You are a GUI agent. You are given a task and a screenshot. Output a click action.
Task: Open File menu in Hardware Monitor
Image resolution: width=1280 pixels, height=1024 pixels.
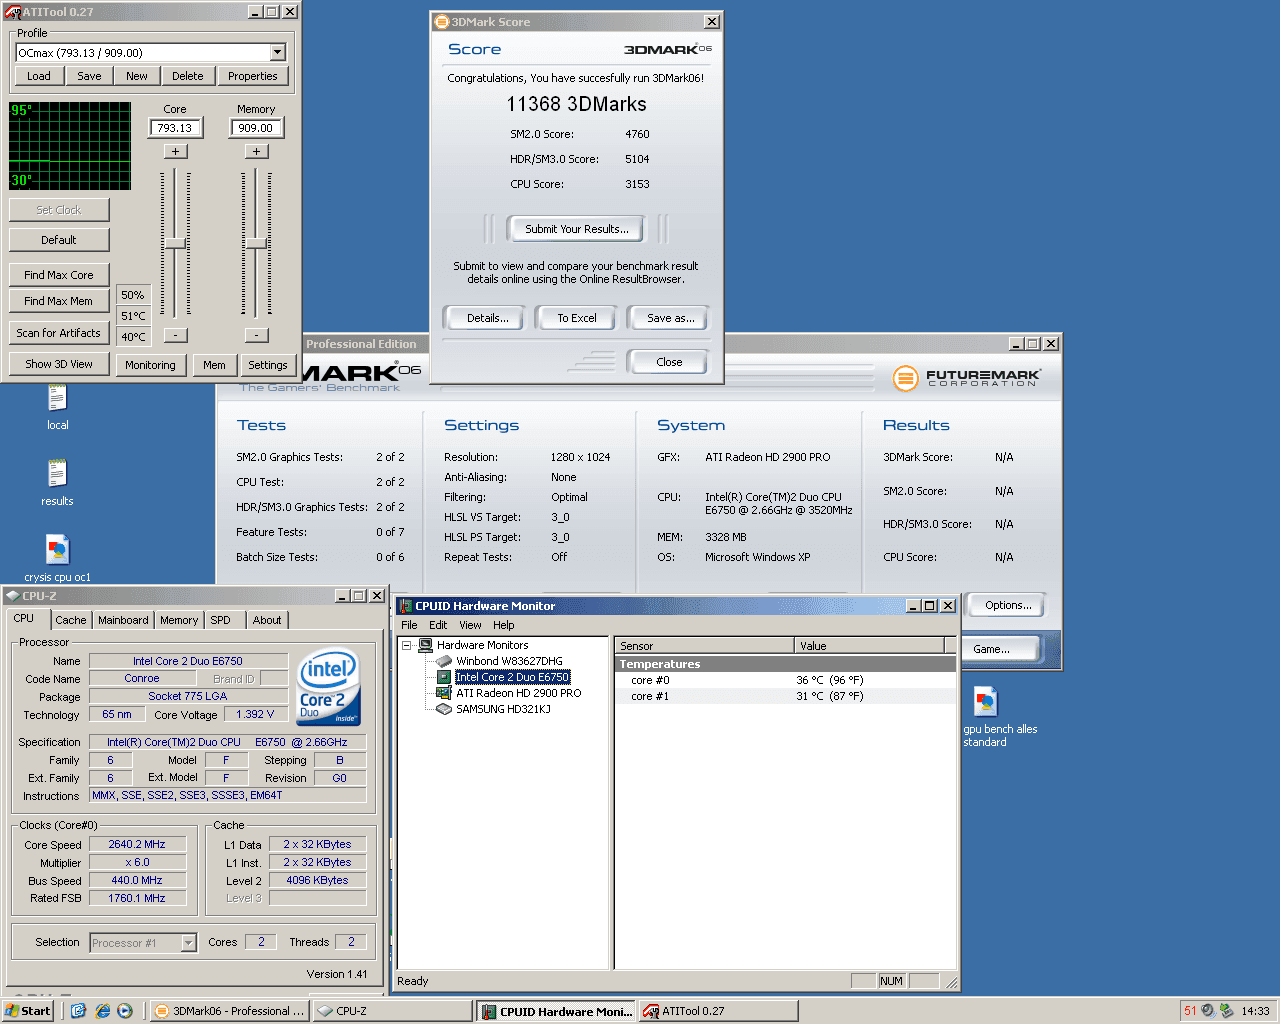pyautogui.click(x=409, y=625)
